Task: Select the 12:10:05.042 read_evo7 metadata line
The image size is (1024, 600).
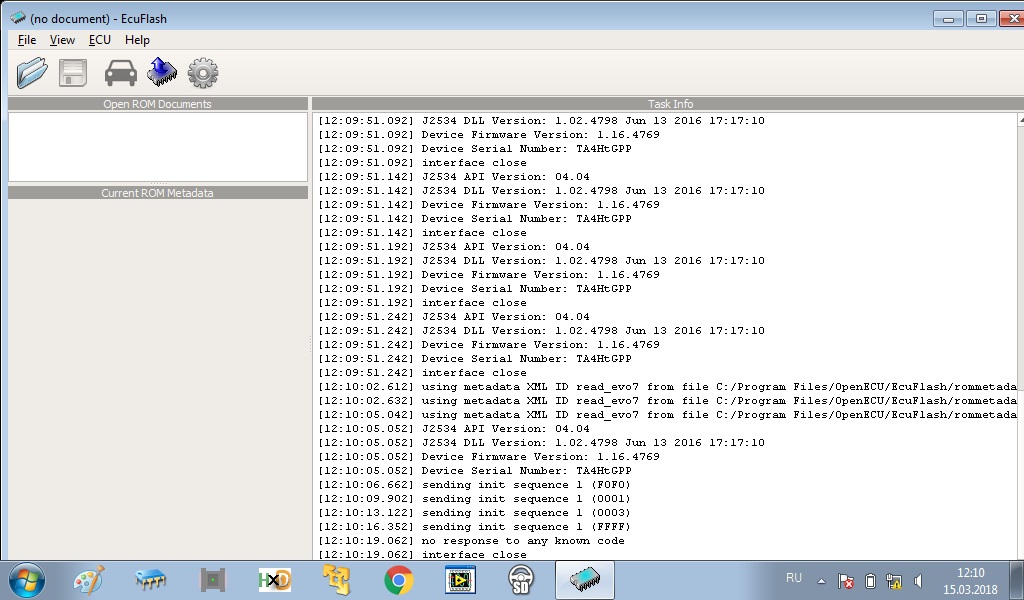Action: tap(667, 415)
